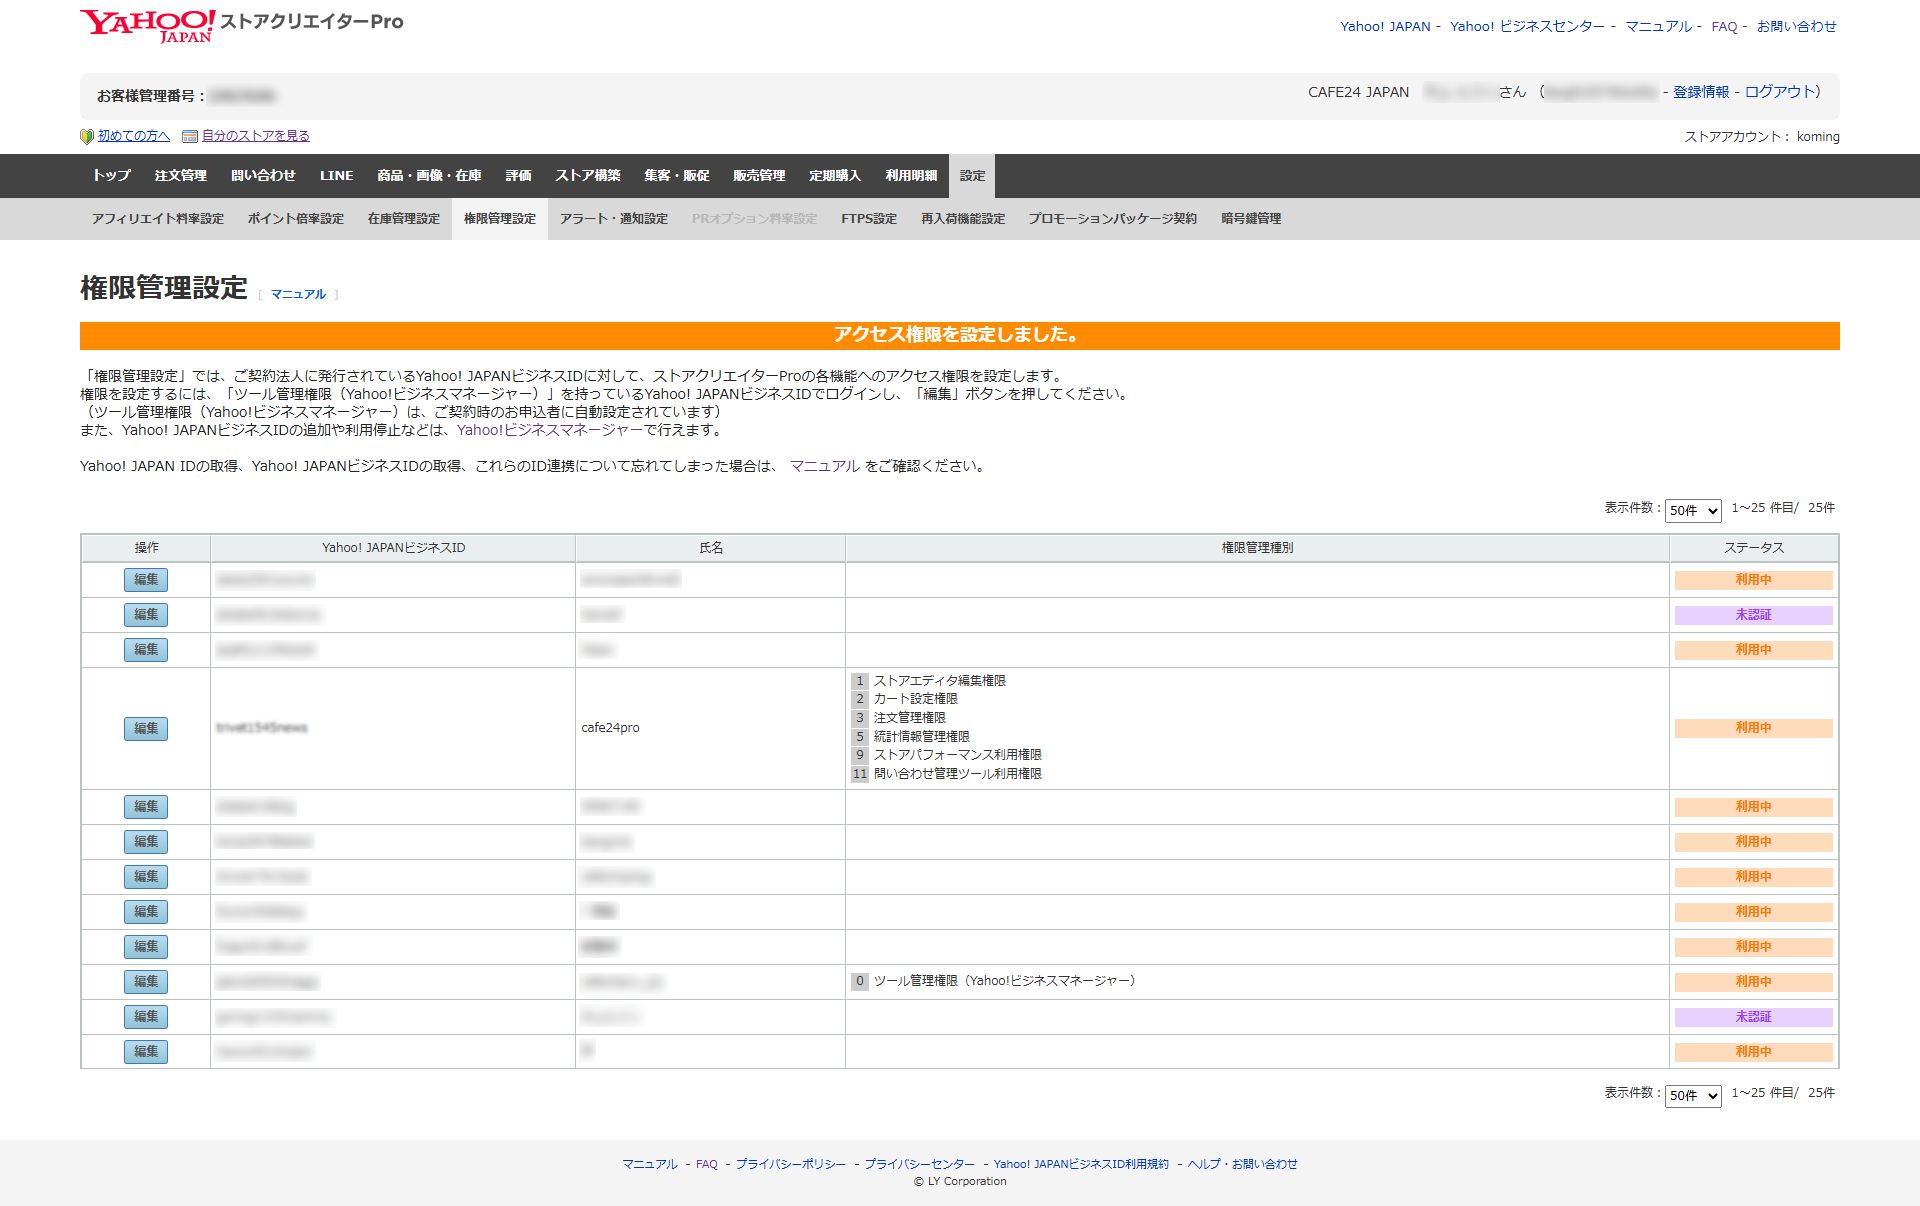Open the top 表示件数 dropdown
The image size is (1920, 1206).
1692,510
